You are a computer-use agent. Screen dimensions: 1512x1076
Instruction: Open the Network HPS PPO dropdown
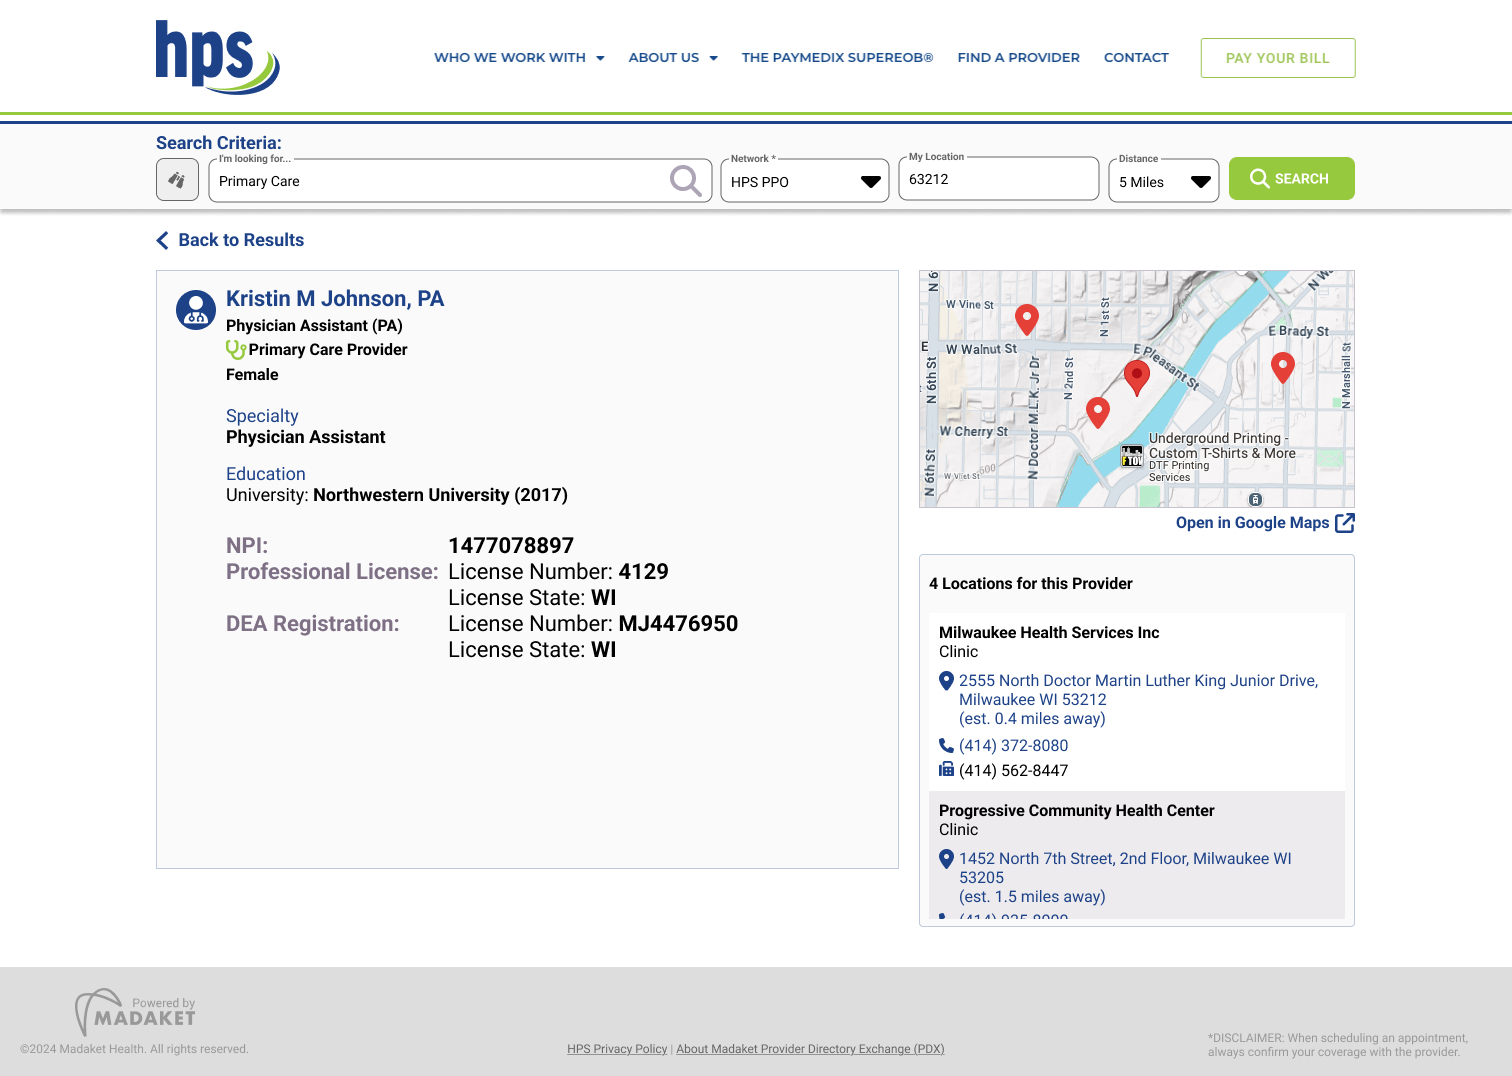click(805, 181)
